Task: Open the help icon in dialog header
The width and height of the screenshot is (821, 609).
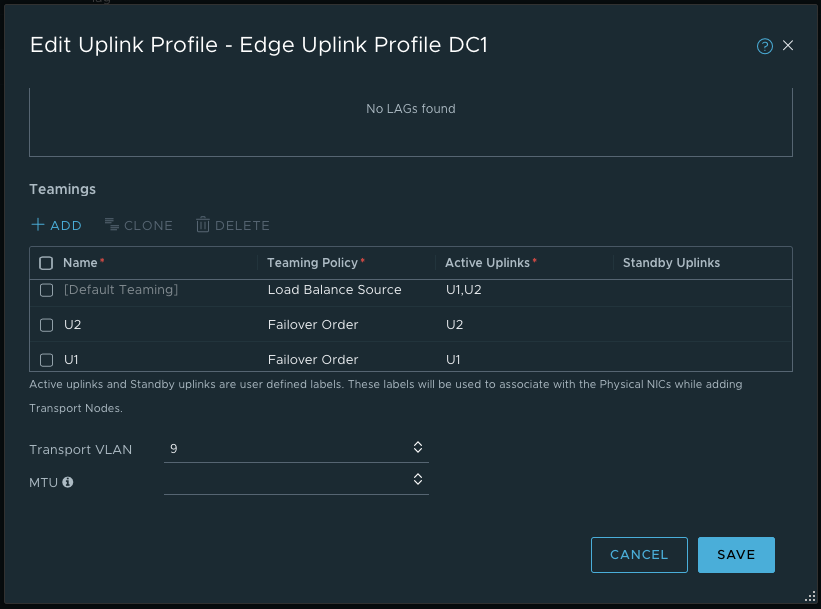Action: click(765, 46)
